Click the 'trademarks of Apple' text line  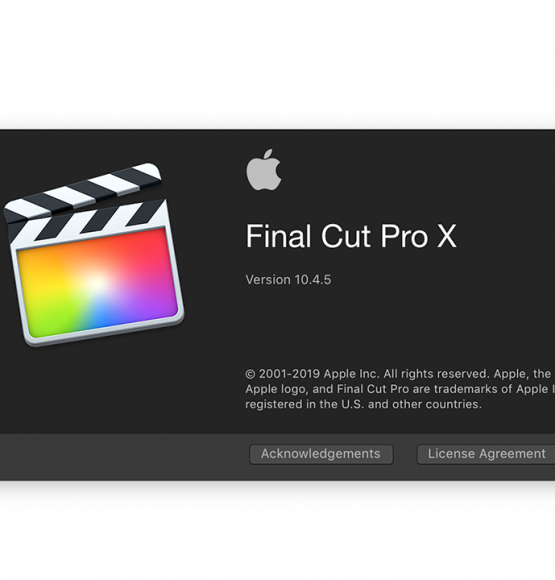click(x=400, y=389)
